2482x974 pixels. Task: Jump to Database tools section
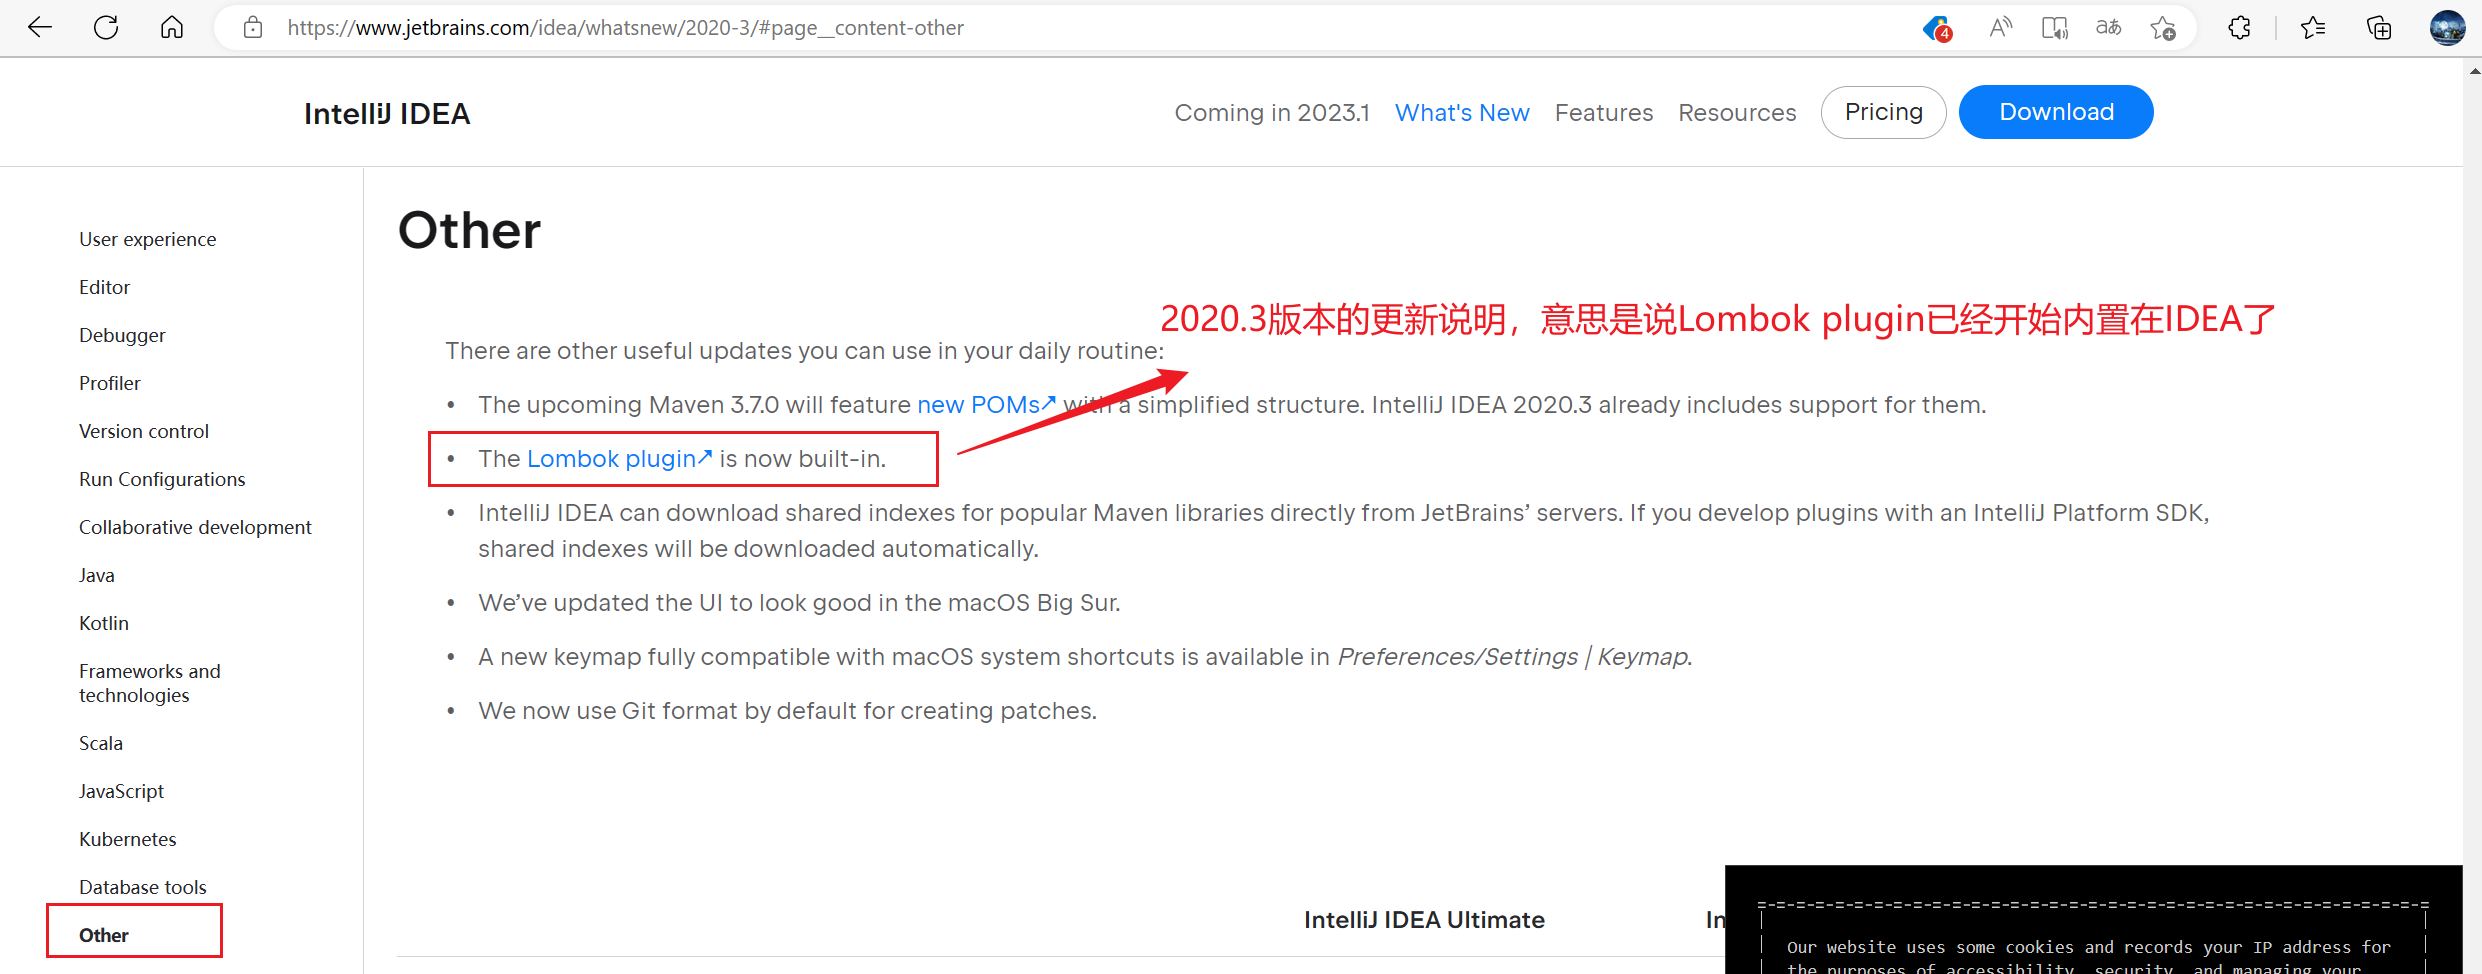[x=143, y=887]
